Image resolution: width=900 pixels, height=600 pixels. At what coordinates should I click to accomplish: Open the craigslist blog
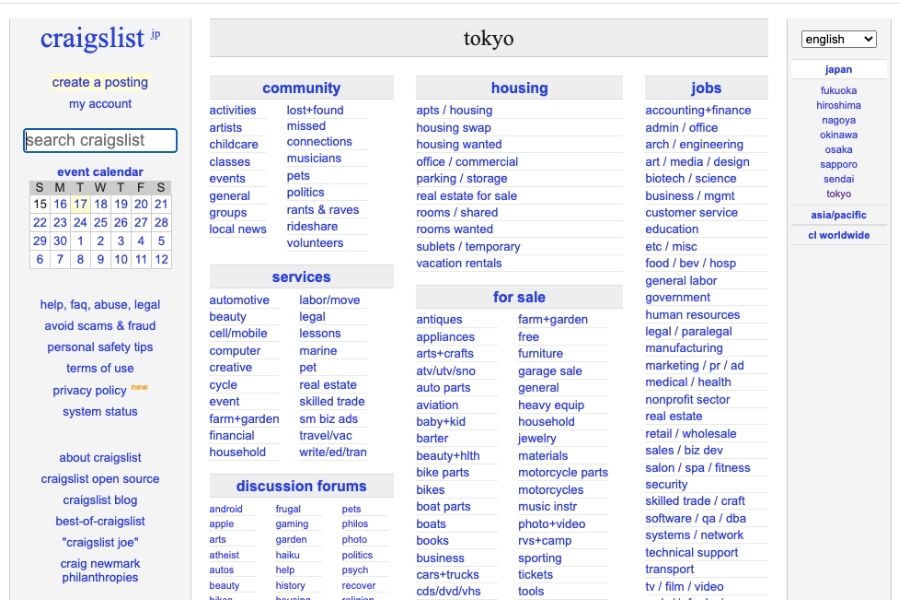pyautogui.click(x=100, y=500)
